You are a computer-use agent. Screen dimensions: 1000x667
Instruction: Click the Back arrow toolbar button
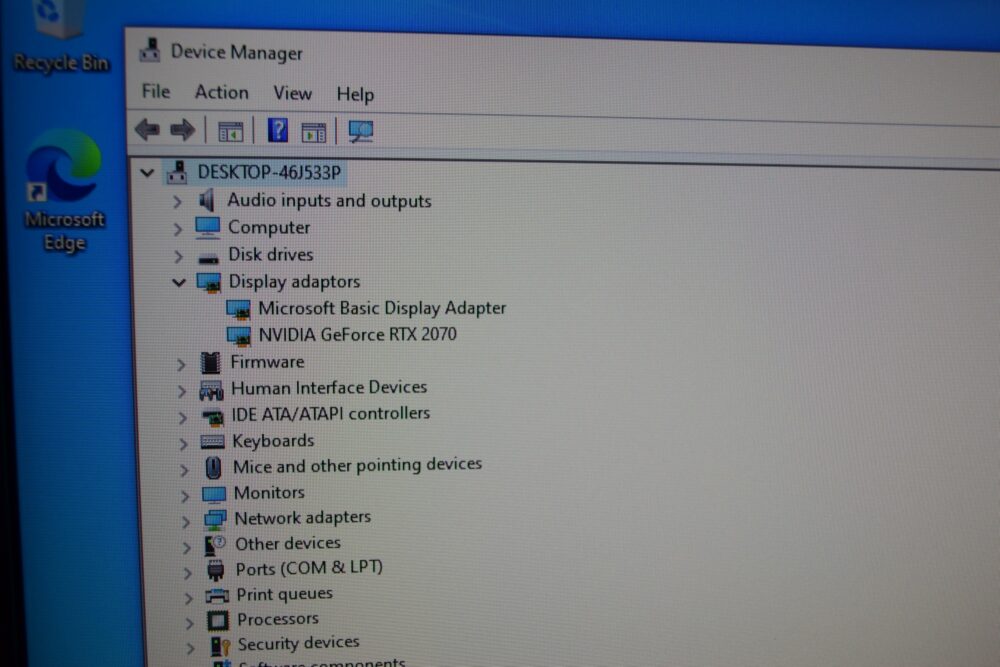pos(148,129)
